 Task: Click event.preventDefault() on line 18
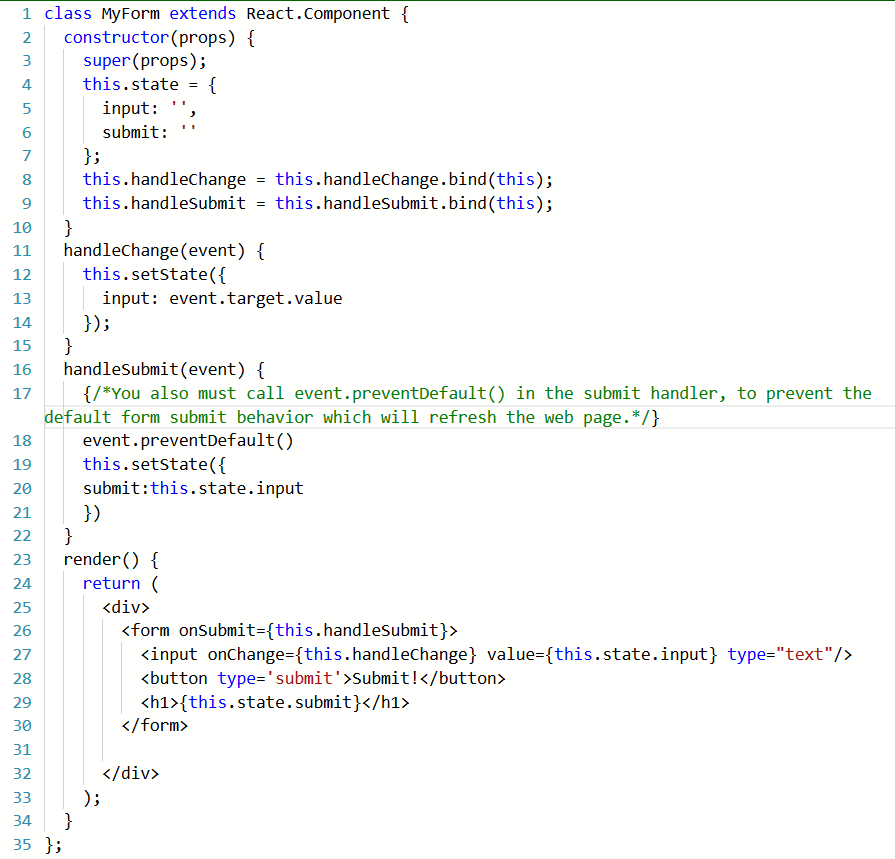(188, 441)
